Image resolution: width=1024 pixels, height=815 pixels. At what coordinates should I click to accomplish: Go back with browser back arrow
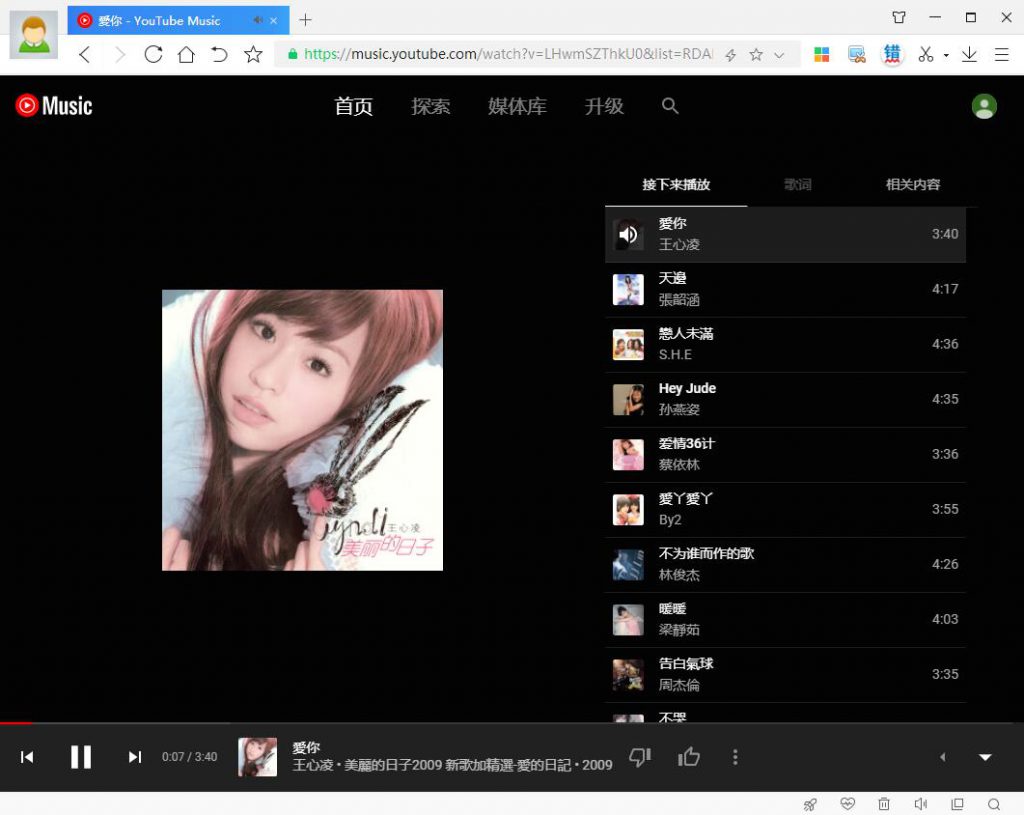[x=84, y=54]
